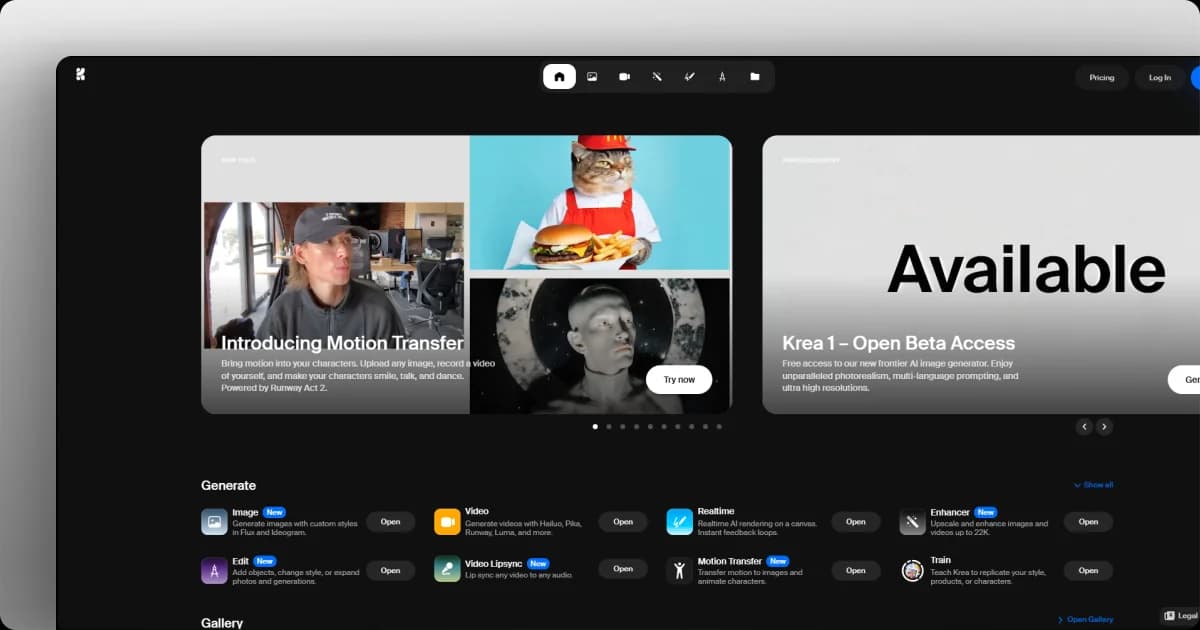Click the silver statue head image
Image resolution: width=1200 pixels, height=630 pixels.
[x=600, y=345]
